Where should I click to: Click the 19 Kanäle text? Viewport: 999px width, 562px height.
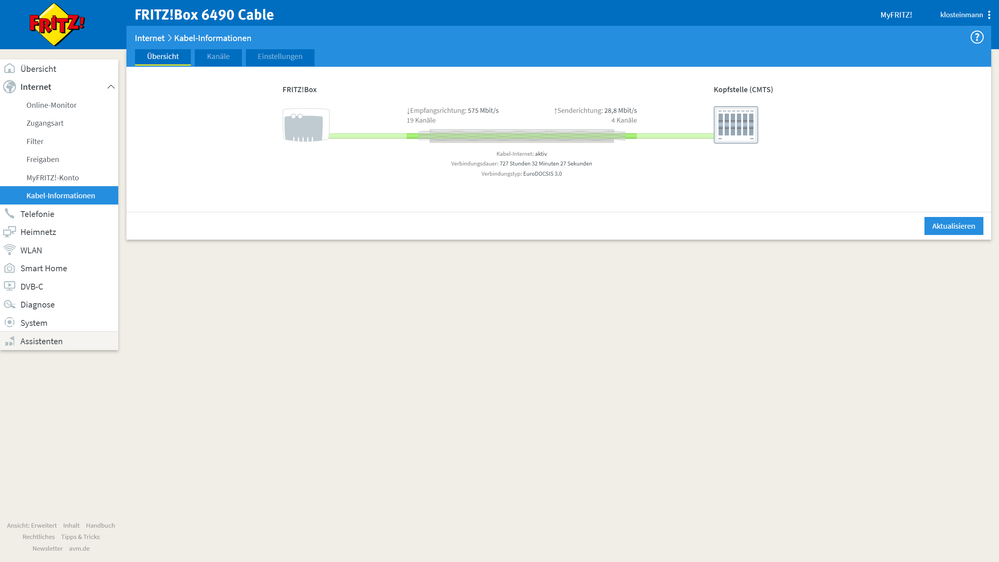421,120
